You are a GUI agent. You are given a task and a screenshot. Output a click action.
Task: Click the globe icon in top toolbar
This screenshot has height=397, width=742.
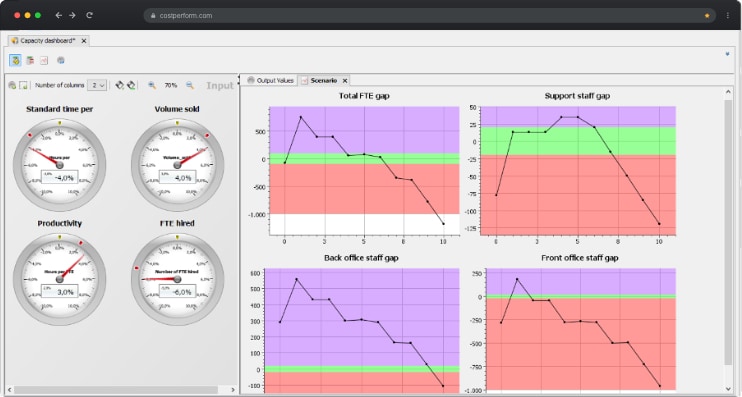pyautogui.click(x=61, y=60)
